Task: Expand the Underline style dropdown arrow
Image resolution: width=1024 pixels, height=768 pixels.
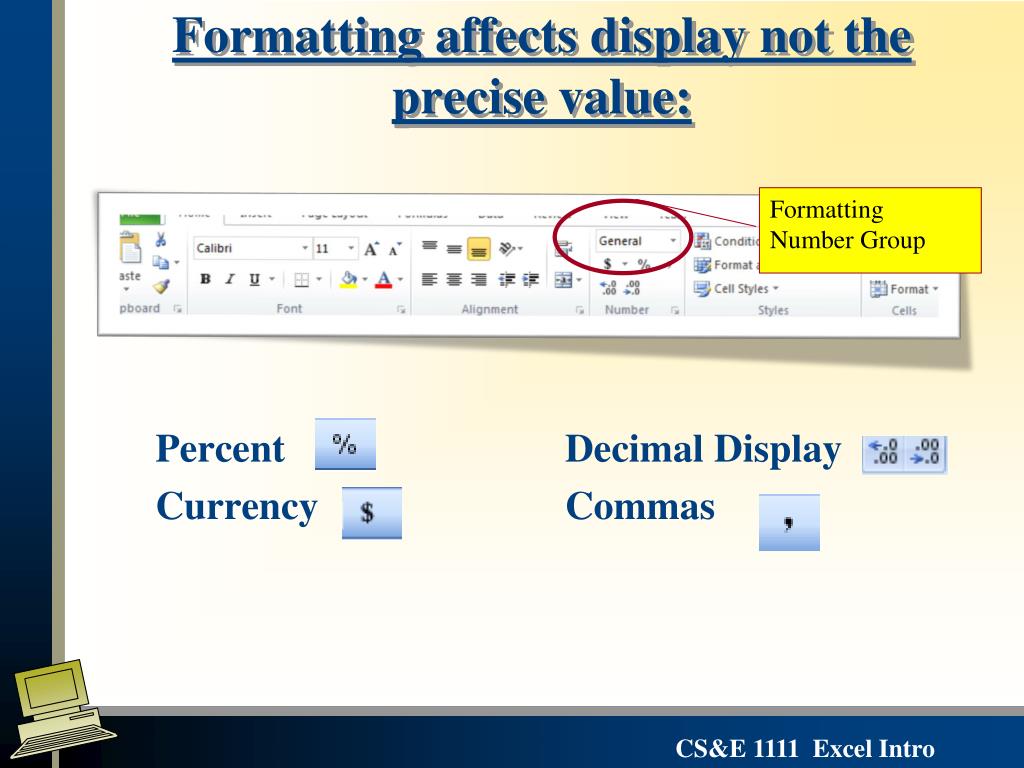Action: click(x=272, y=280)
